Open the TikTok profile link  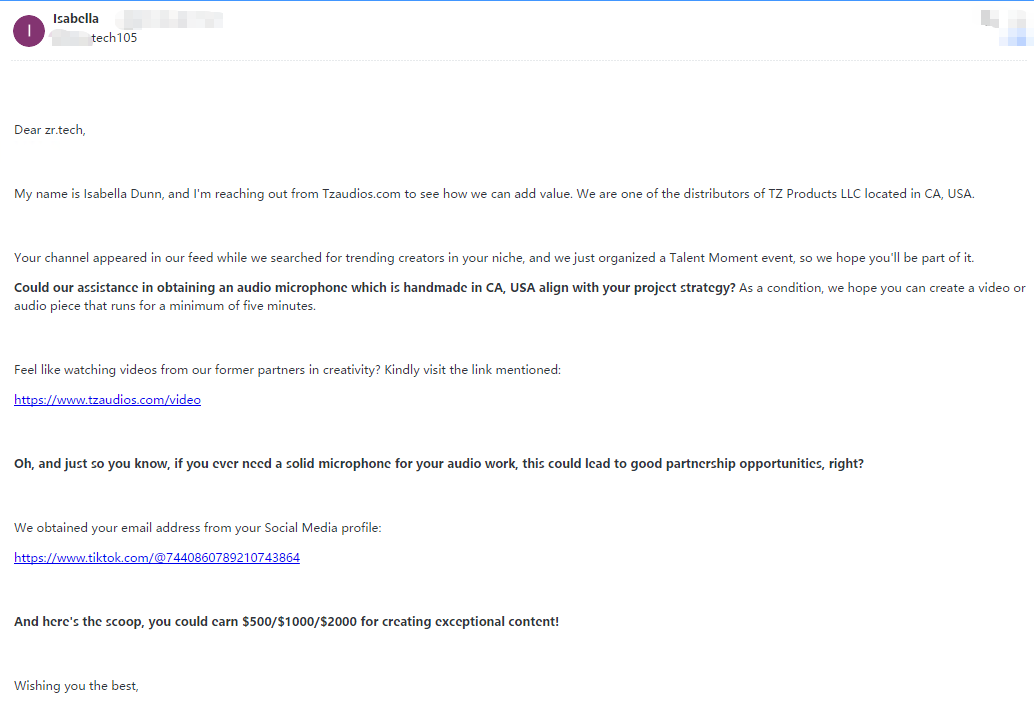[157, 558]
